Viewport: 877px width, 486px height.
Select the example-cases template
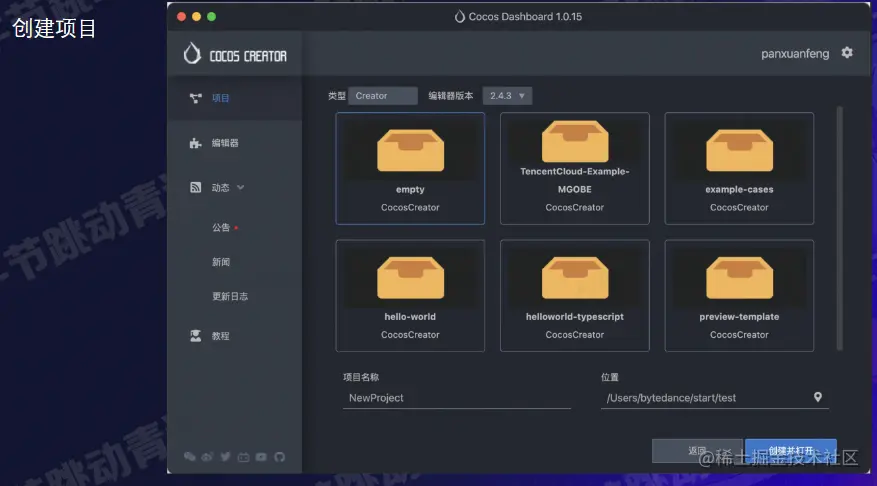pyautogui.click(x=739, y=168)
